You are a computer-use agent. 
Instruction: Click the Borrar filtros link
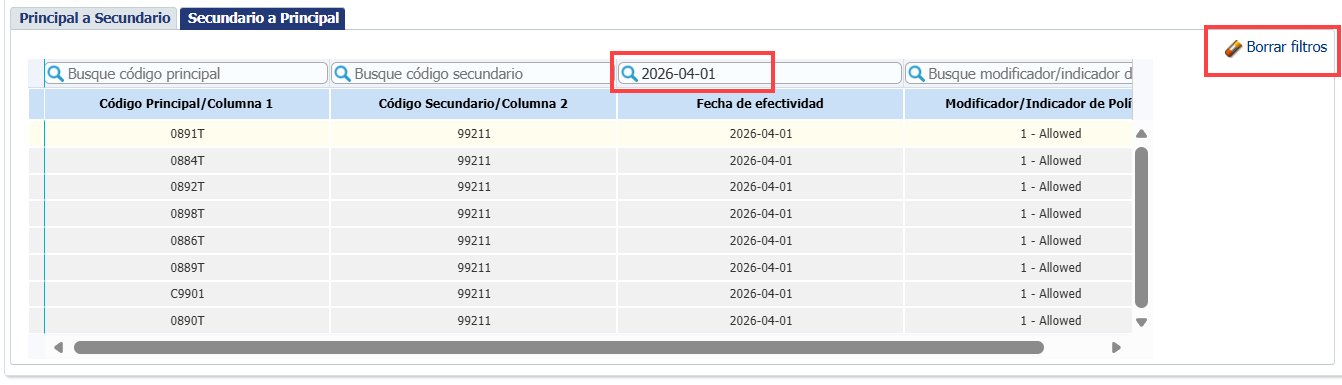click(x=1287, y=47)
